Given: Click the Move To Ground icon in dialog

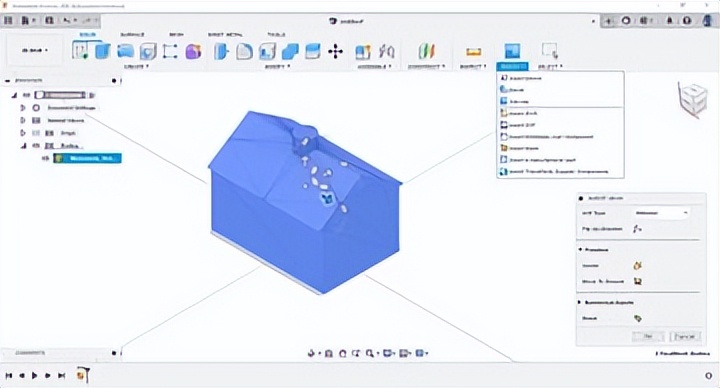Looking at the screenshot, I should [637, 281].
